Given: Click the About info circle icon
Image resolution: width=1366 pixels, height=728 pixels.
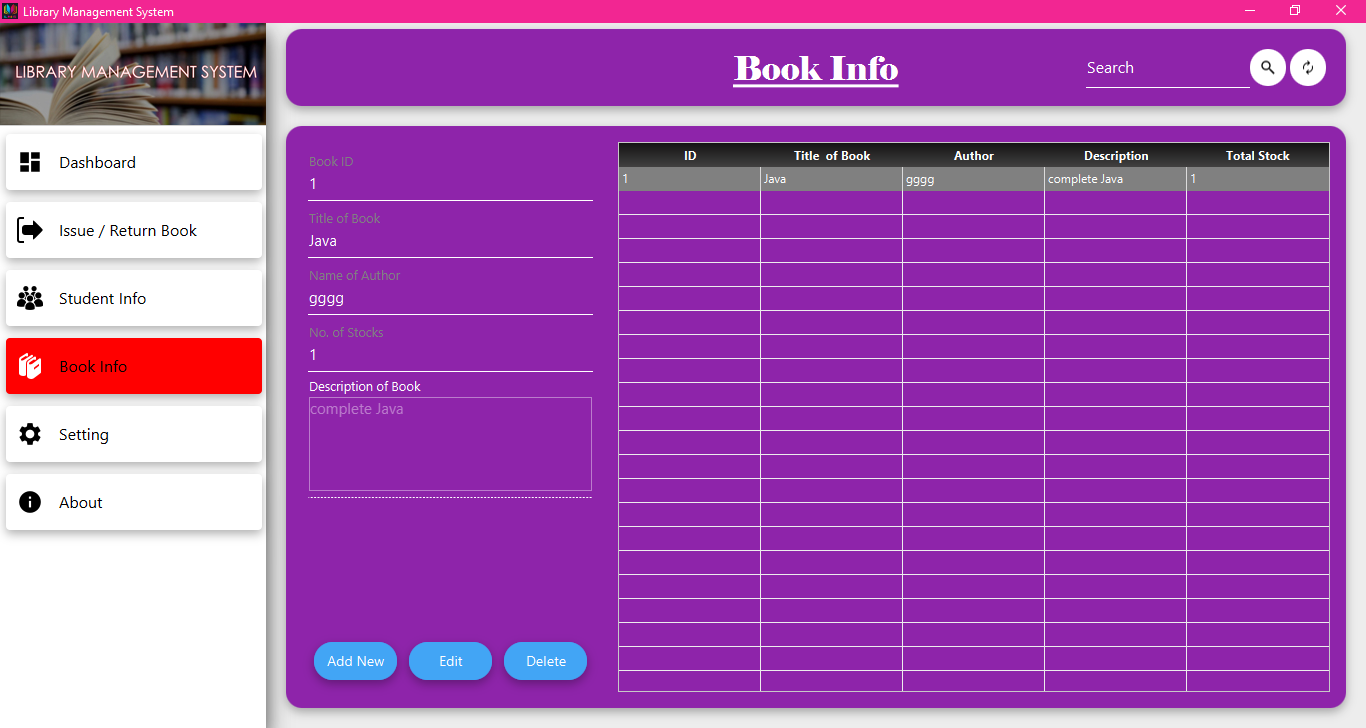Looking at the screenshot, I should [30, 502].
